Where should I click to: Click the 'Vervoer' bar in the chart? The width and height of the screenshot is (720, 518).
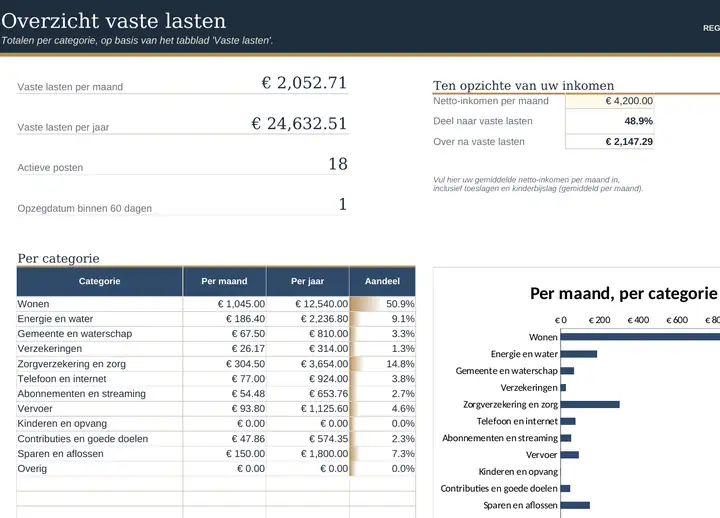(570, 455)
